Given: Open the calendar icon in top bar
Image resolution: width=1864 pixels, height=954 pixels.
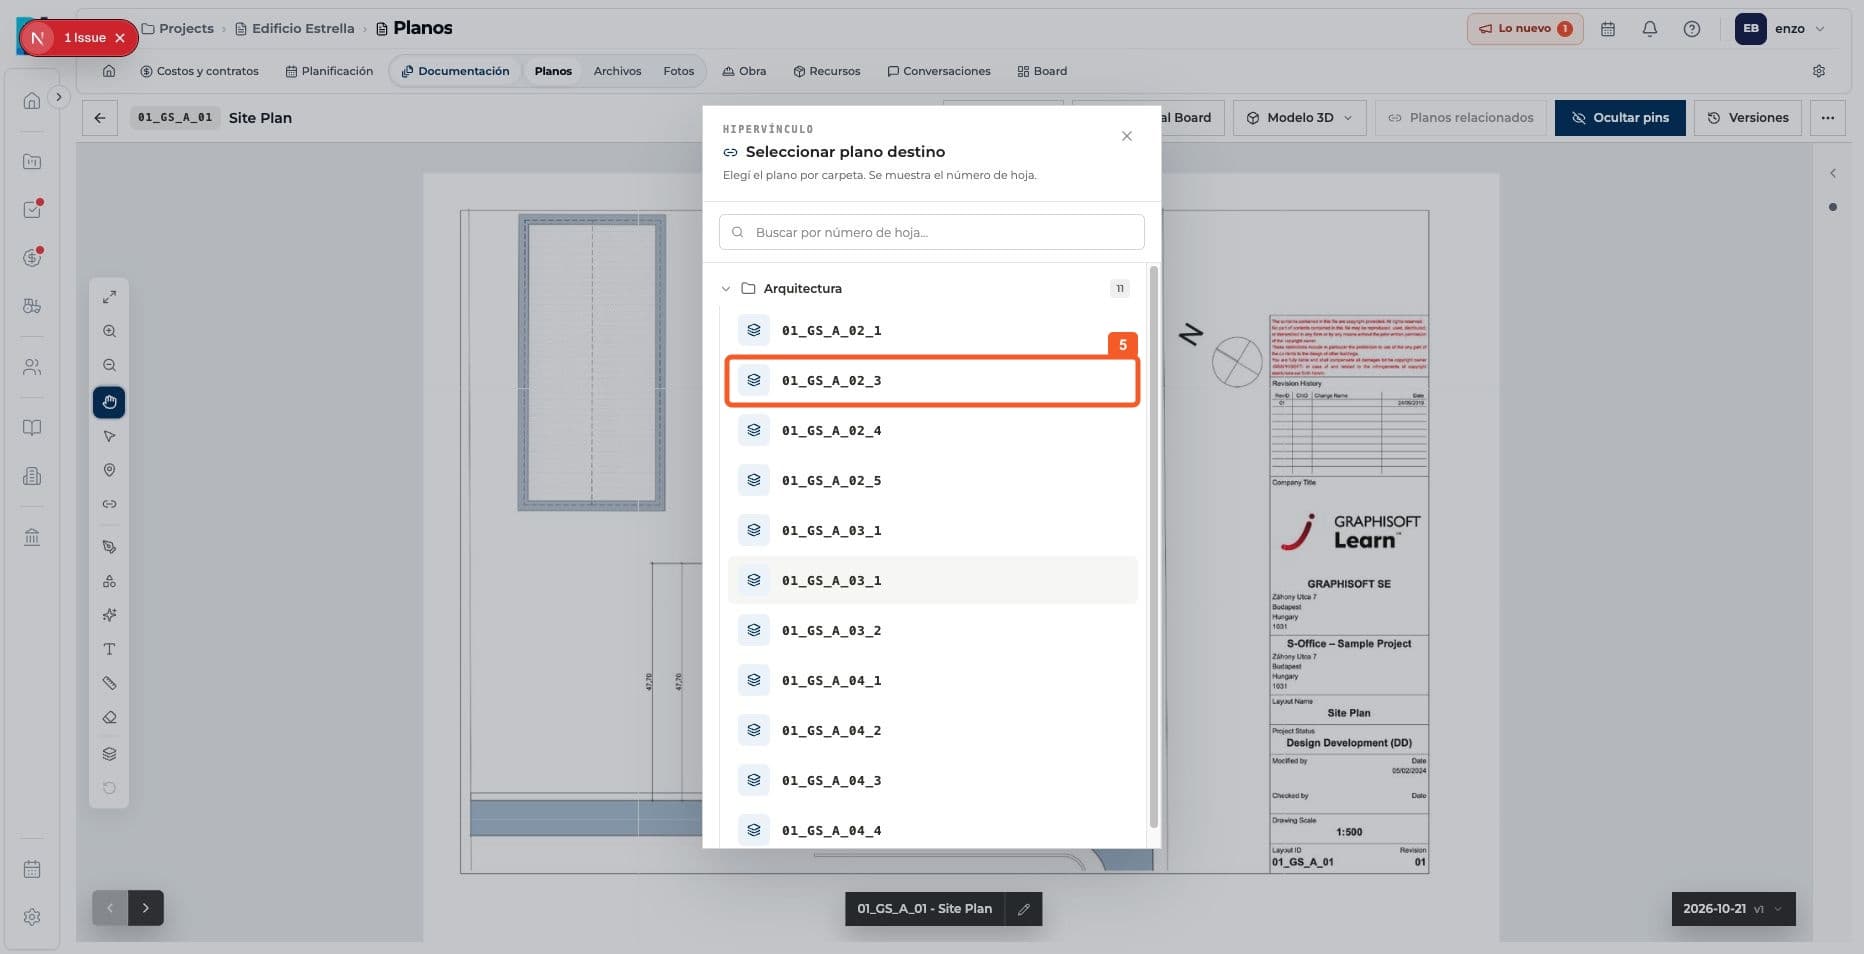Looking at the screenshot, I should pyautogui.click(x=1608, y=29).
